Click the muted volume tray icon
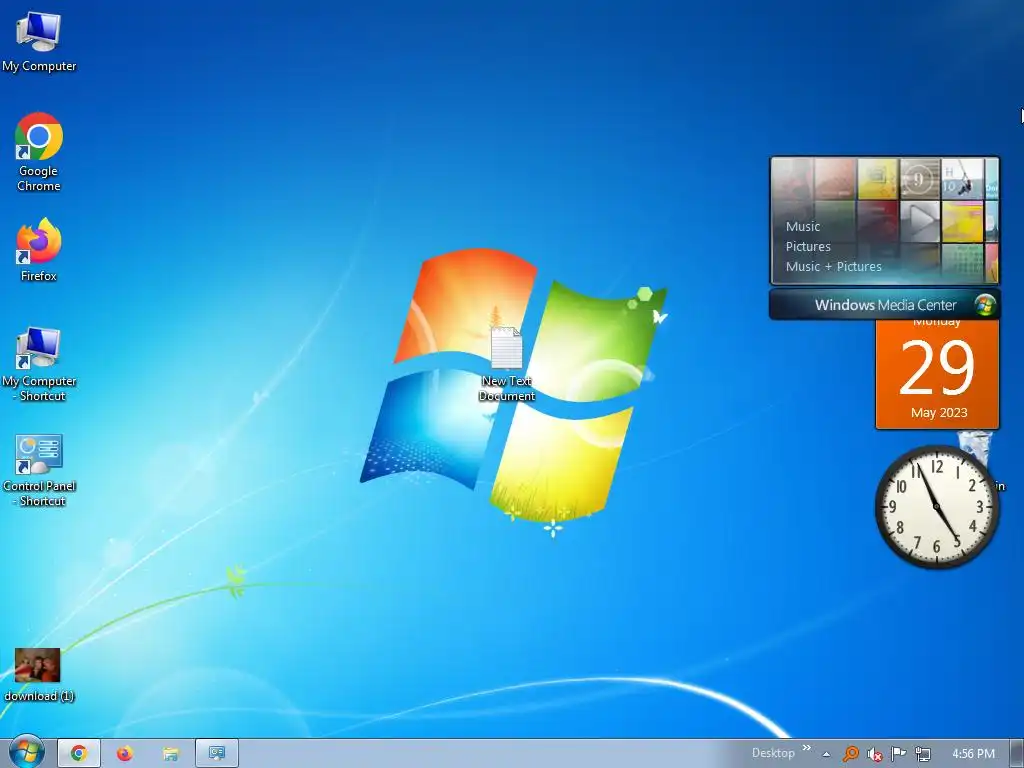The height and width of the screenshot is (768, 1024). 874,754
